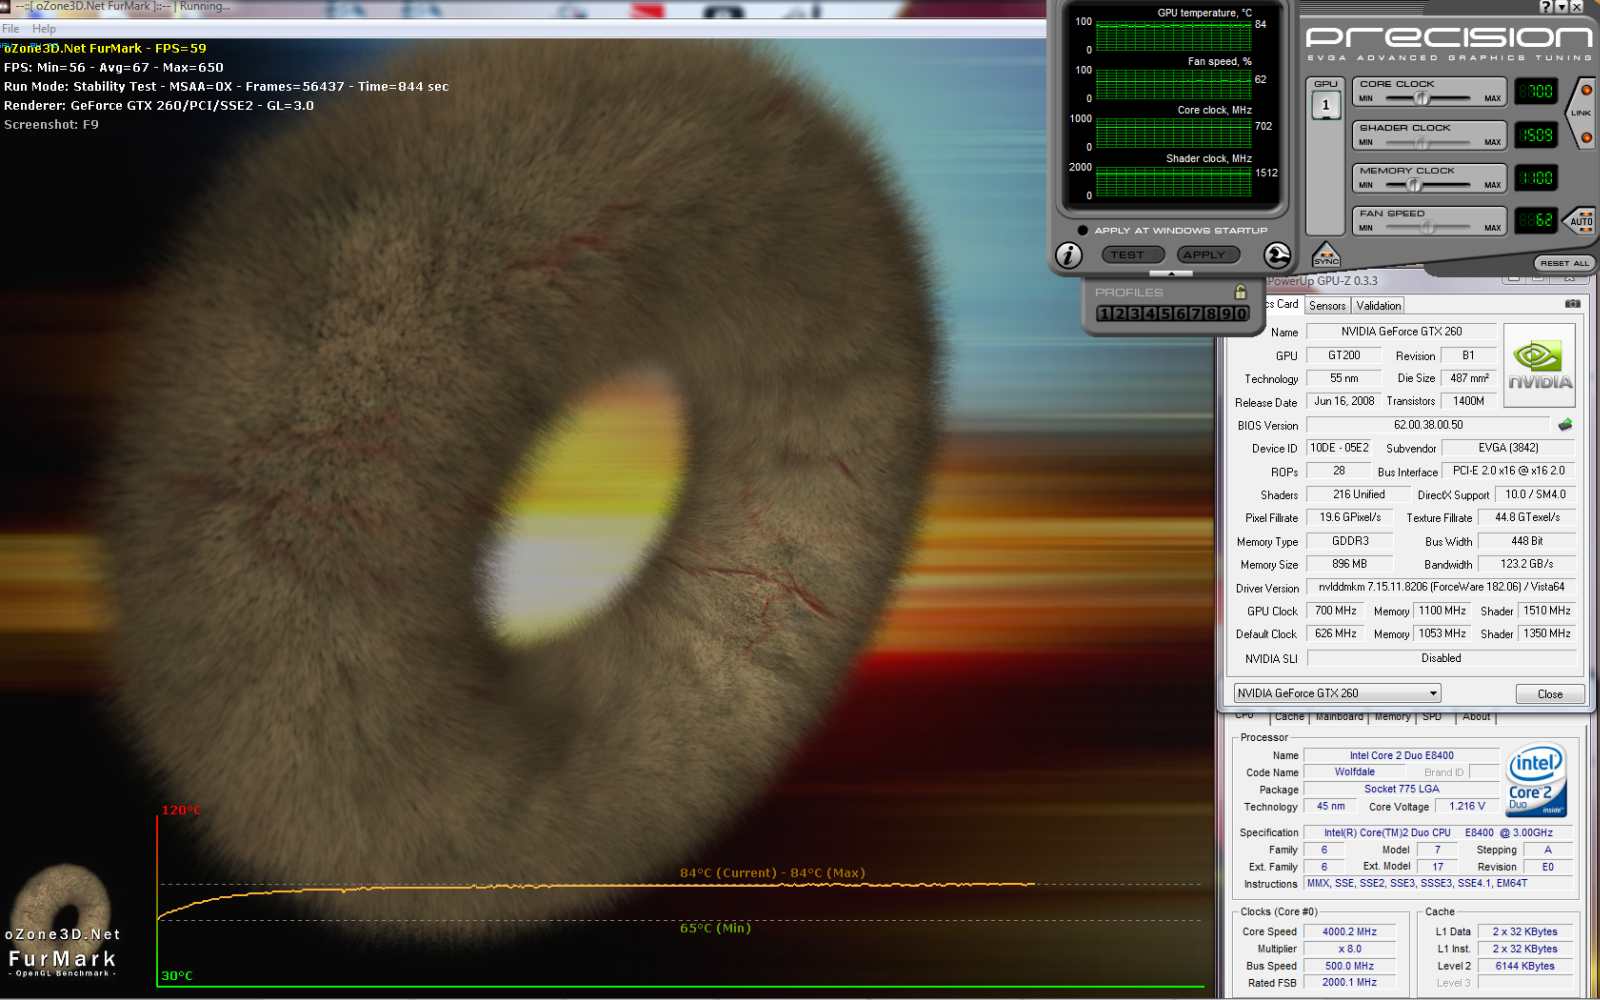The width and height of the screenshot is (1600, 1000).
Task: Click the memory clock 1100 digital readout
Action: 1536,178
